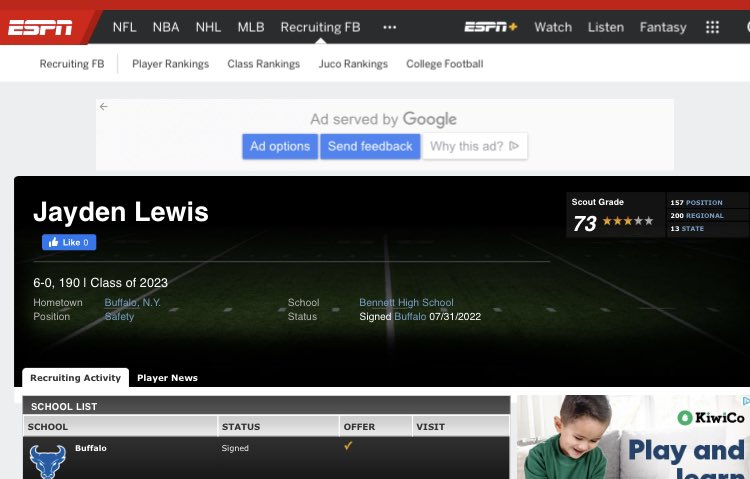Open the MLB menu

click(x=251, y=27)
